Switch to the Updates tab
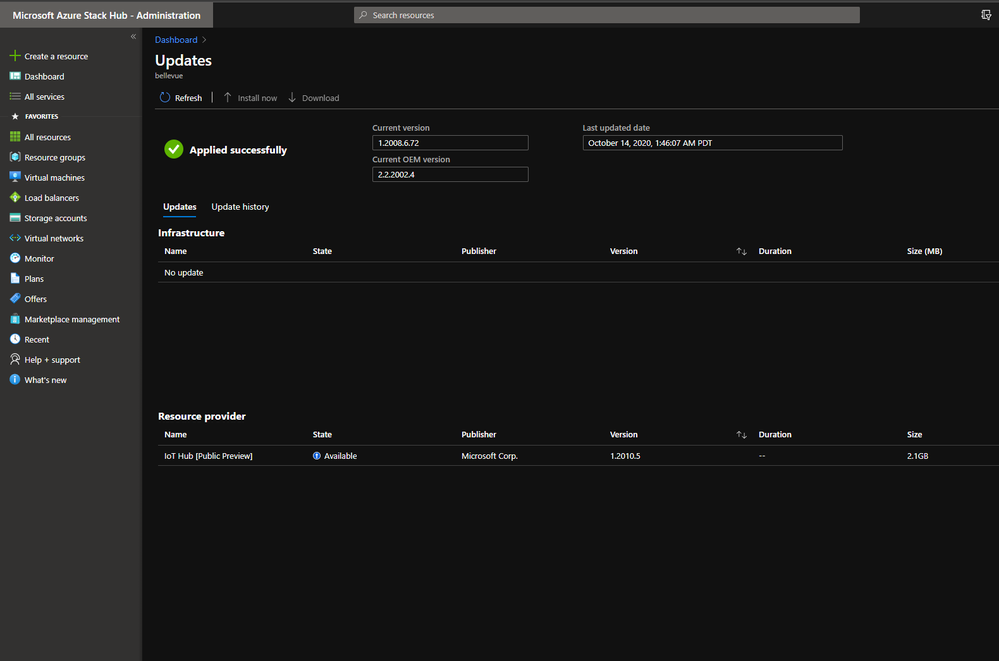 pos(180,207)
